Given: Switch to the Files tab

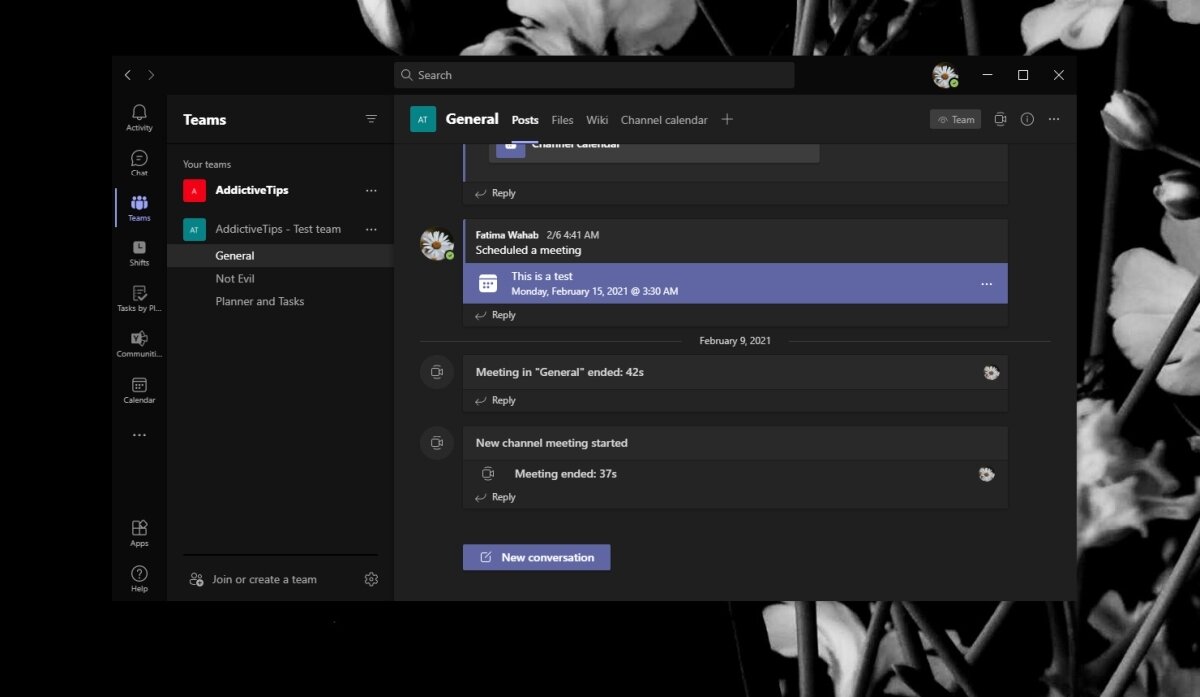Looking at the screenshot, I should 562,120.
